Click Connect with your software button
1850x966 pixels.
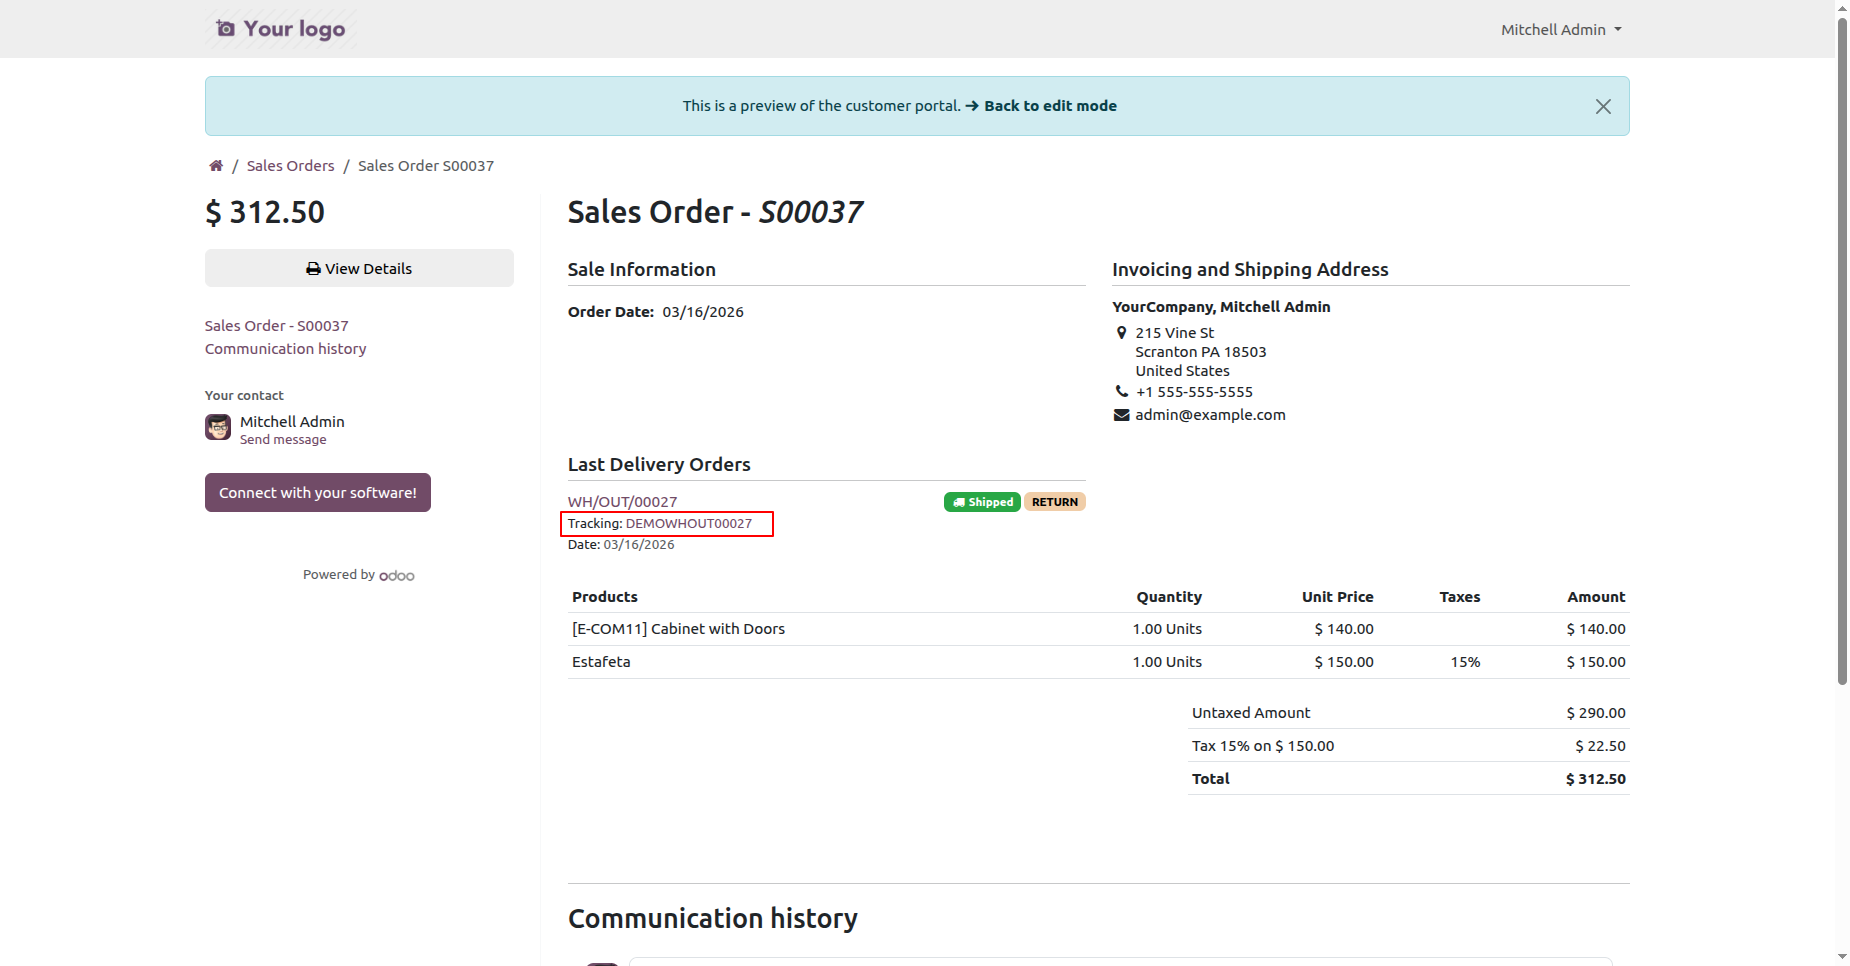pyautogui.click(x=318, y=493)
